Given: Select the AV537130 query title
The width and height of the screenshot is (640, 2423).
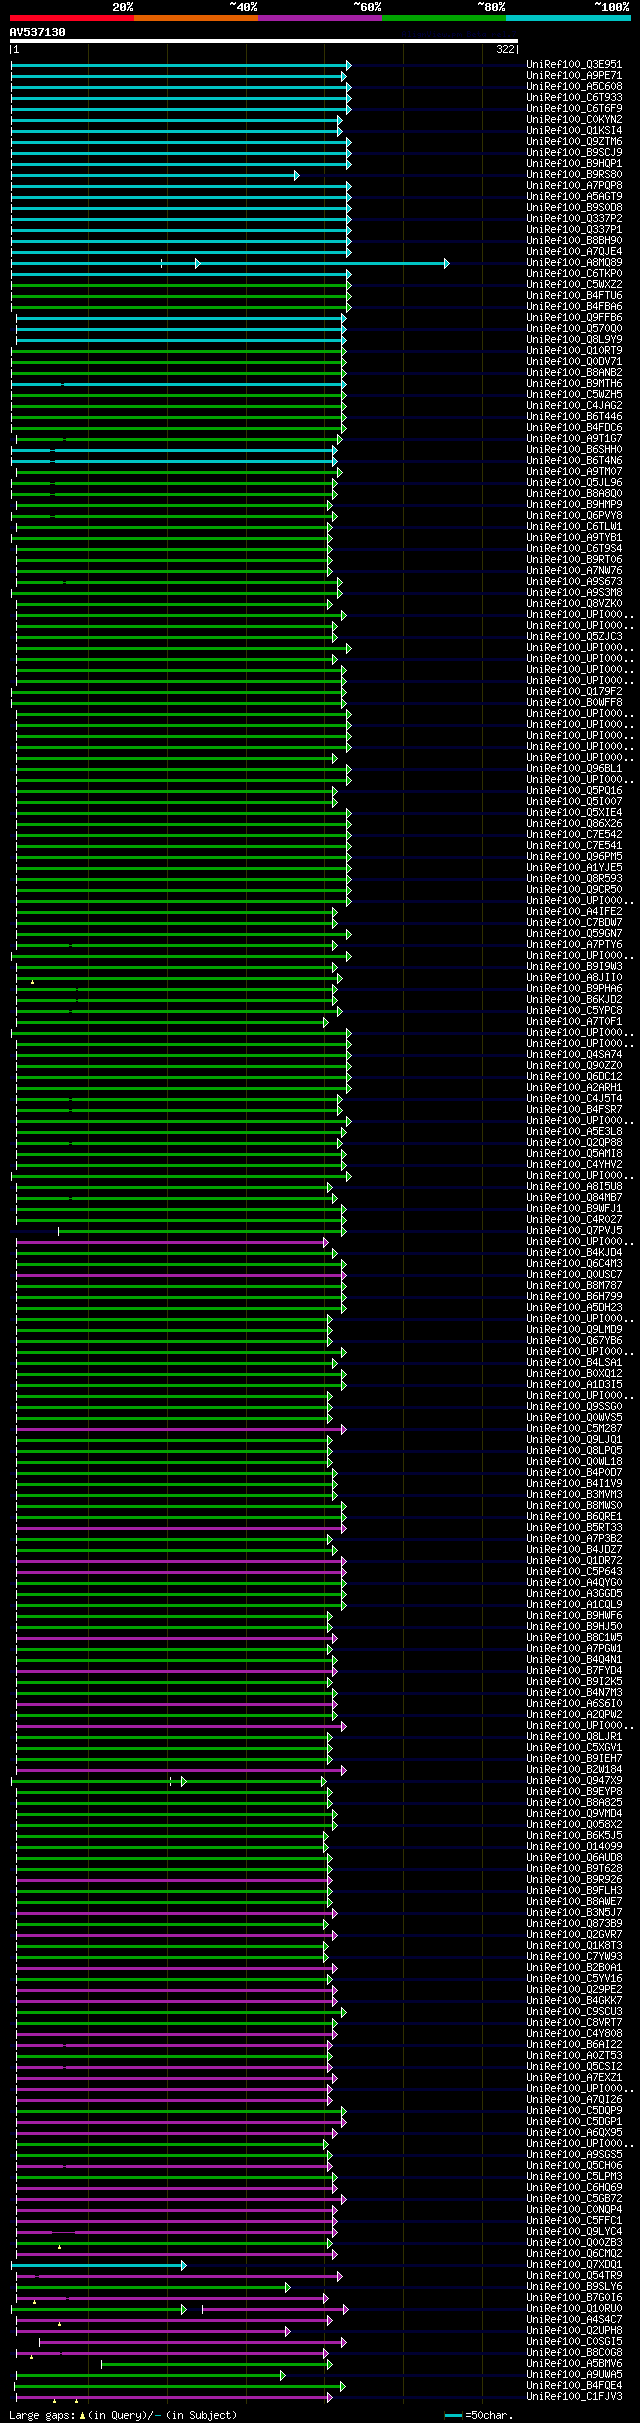Looking at the screenshot, I should pos(38,32).
